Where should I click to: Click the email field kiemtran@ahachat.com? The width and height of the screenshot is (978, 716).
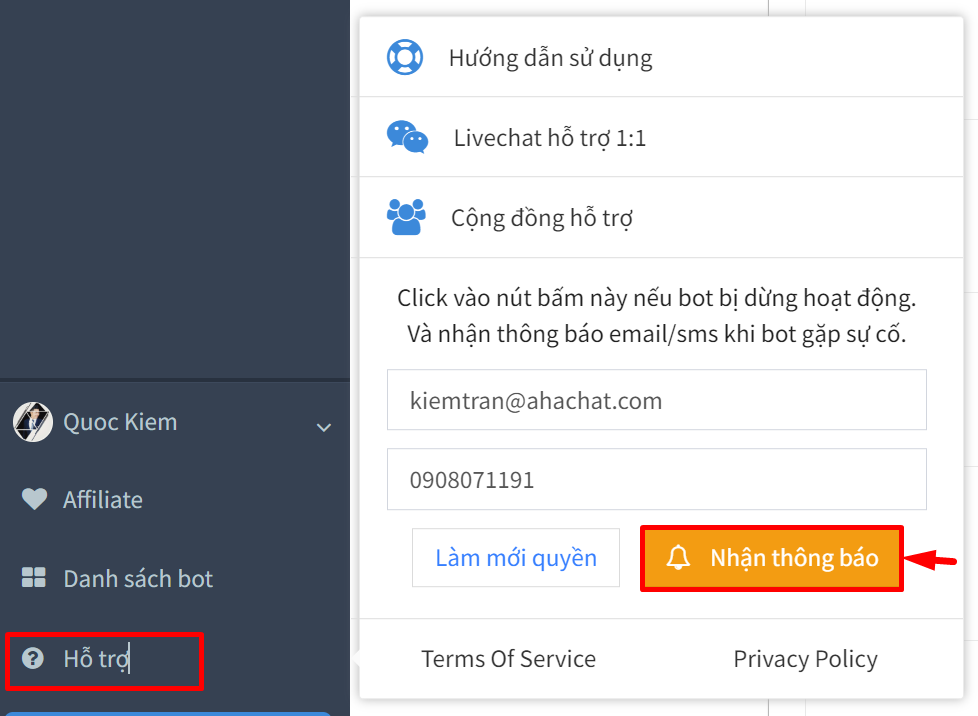click(657, 400)
